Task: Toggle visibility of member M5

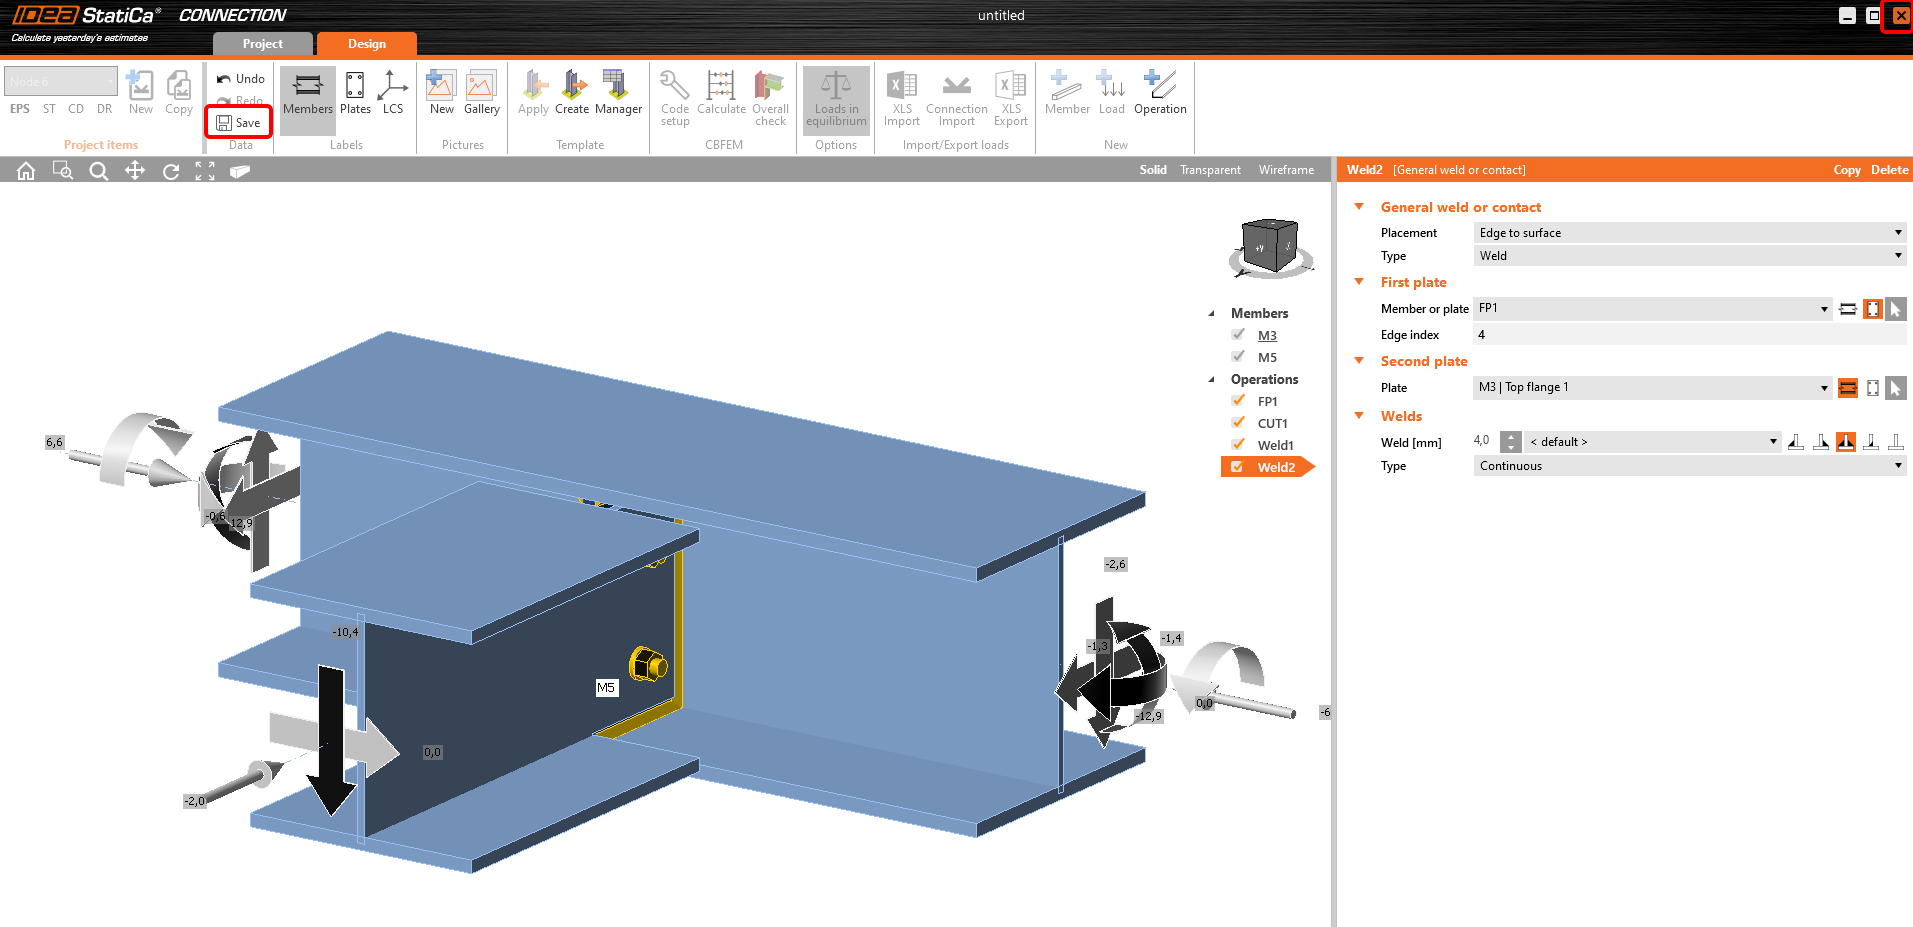Action: pos(1238,357)
